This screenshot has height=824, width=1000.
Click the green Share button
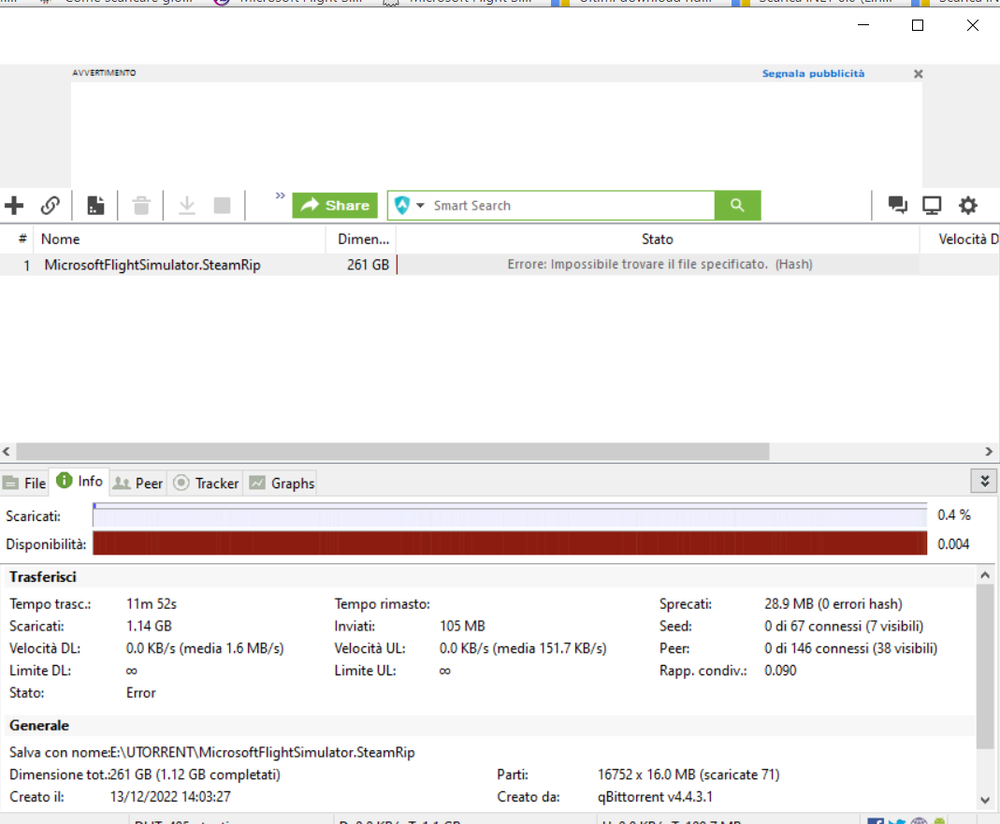pos(335,205)
